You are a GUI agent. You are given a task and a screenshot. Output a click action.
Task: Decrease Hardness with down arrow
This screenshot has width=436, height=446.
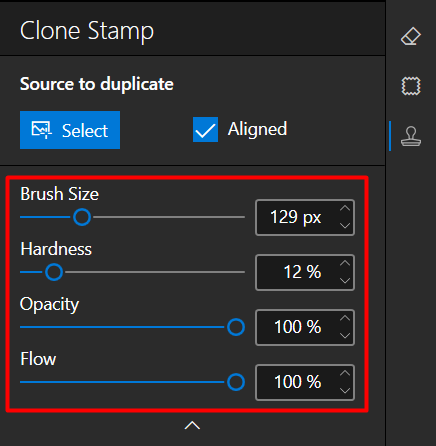(x=345, y=281)
